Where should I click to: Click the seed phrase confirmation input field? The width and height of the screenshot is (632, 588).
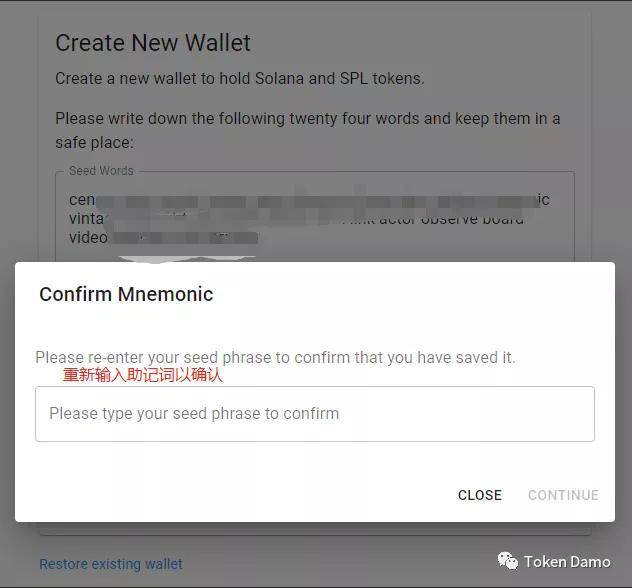click(315, 414)
